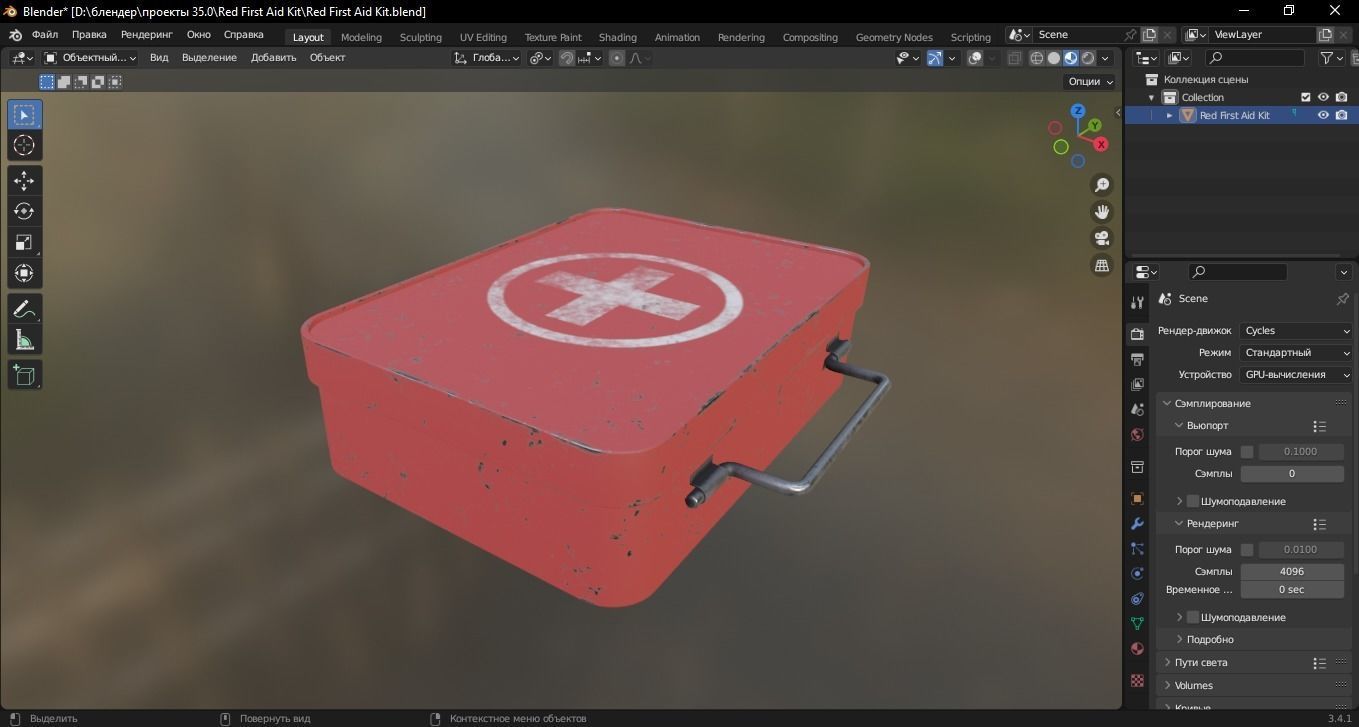Toggle camera view with the camera icon

click(x=1102, y=238)
